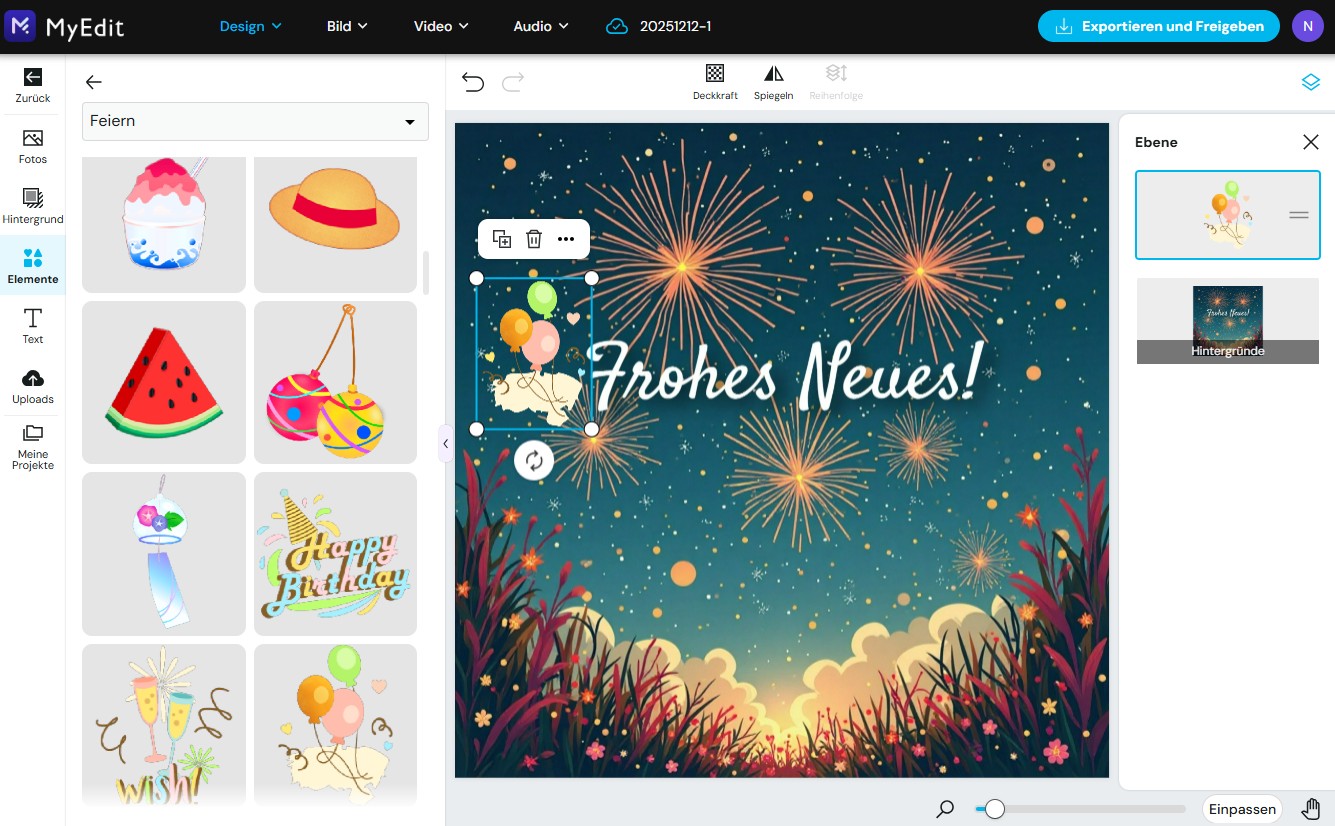The width and height of the screenshot is (1335, 826).
Task: Click Exportieren und Freigeben button
Action: pos(1159,26)
